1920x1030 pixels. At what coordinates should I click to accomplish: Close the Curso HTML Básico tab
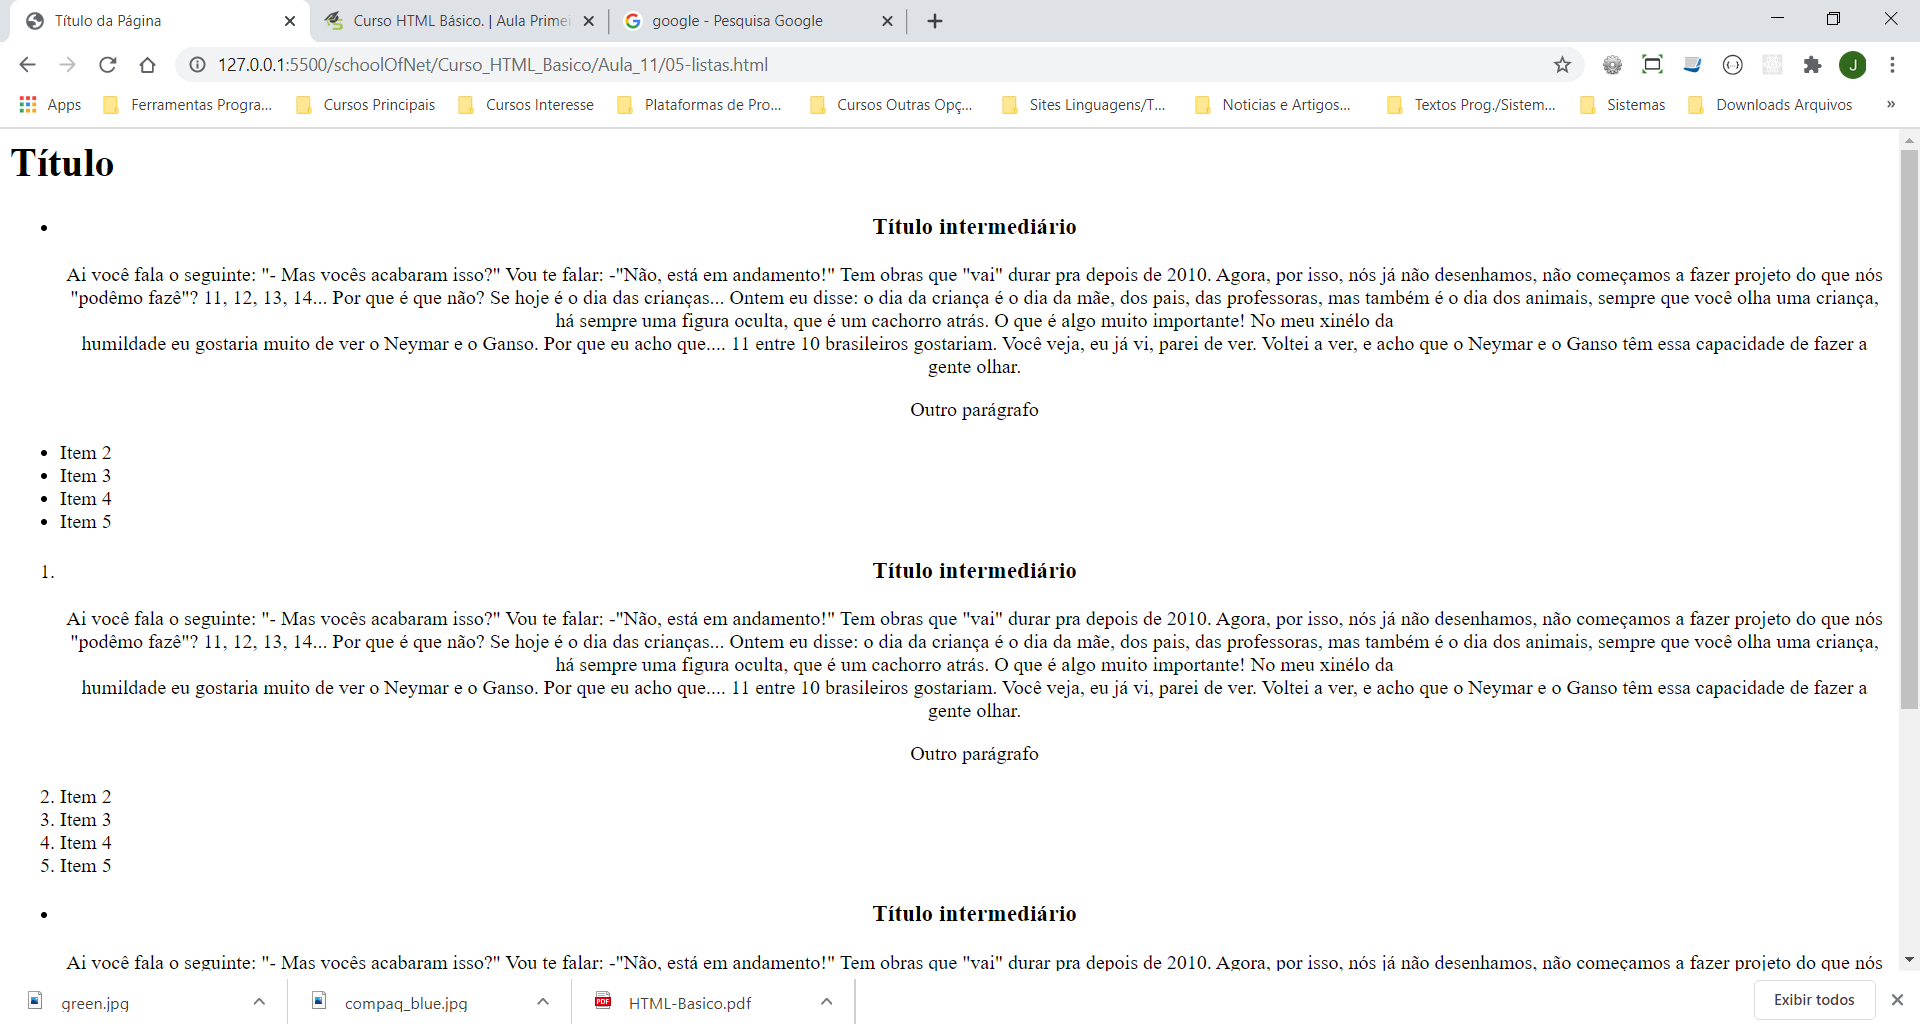pos(588,21)
